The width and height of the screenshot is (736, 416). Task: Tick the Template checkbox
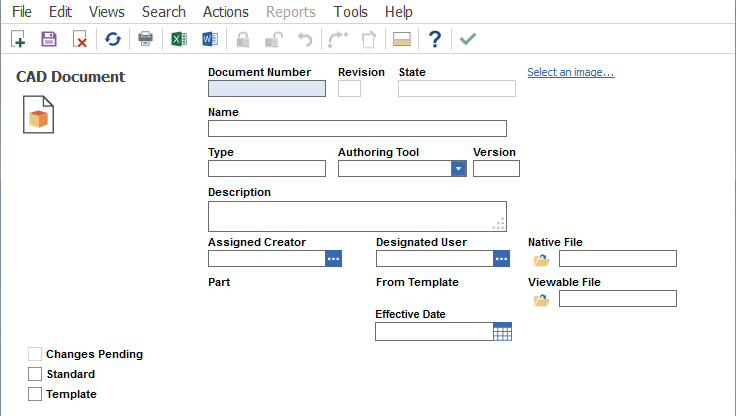pos(35,394)
